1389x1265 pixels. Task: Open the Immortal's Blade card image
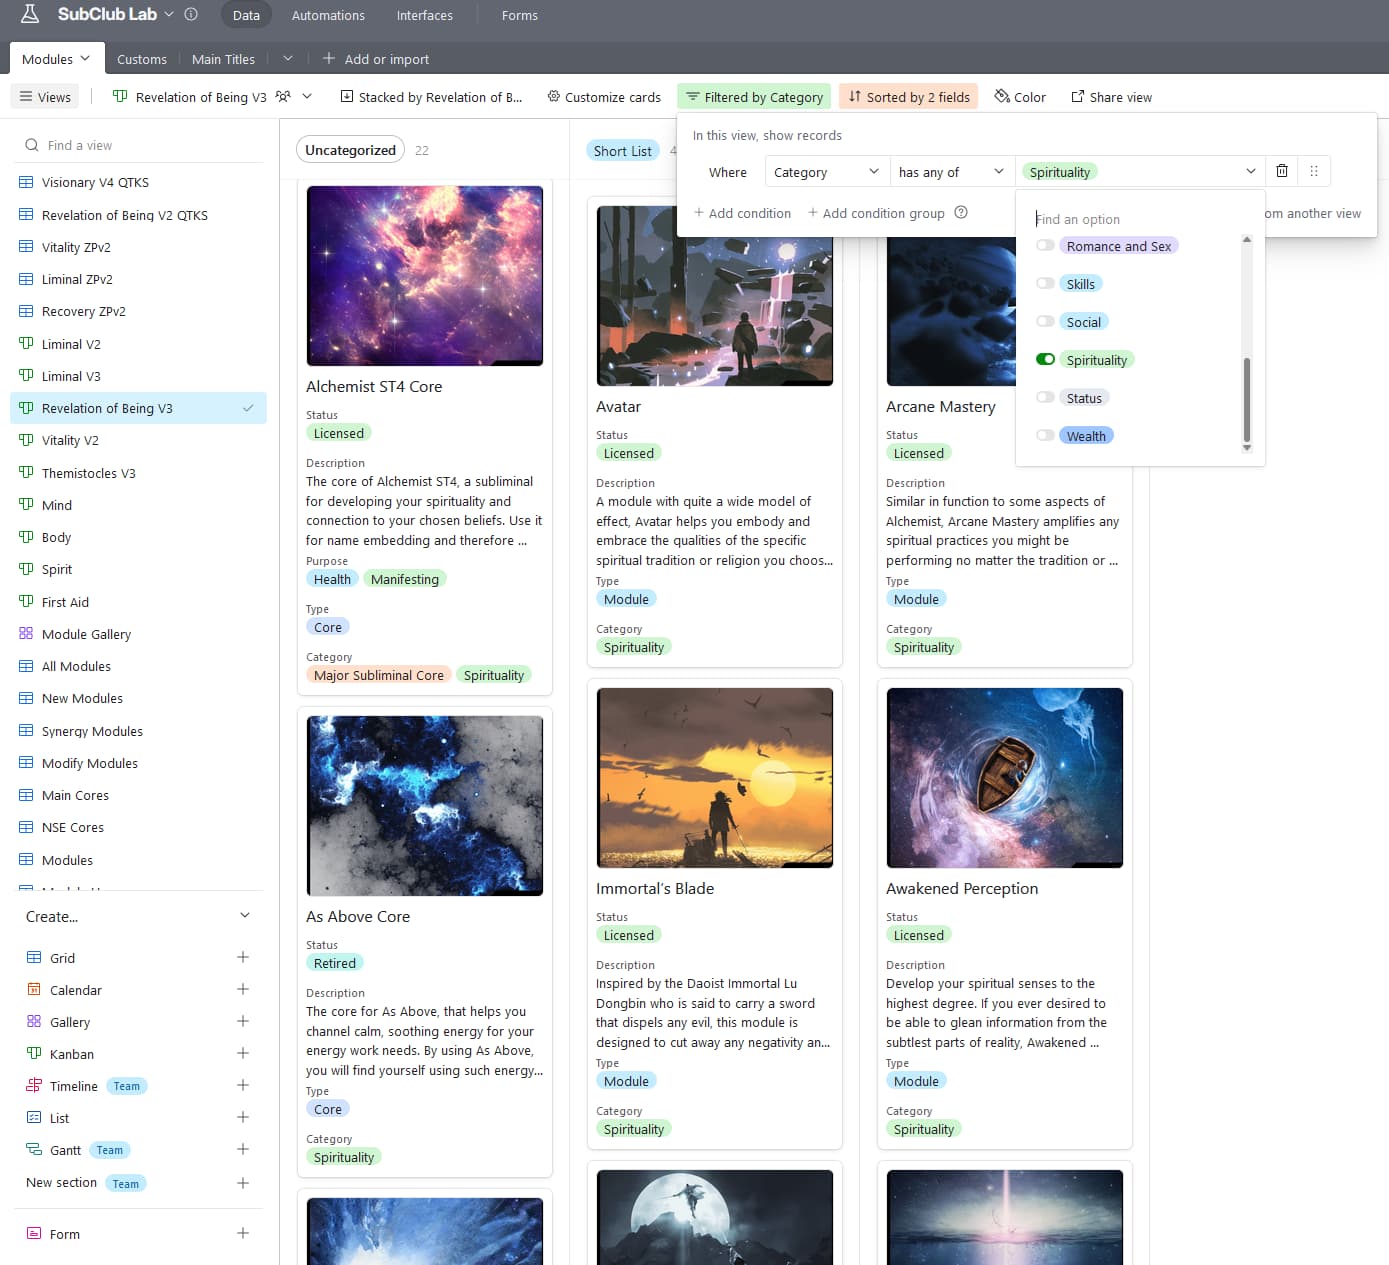tap(715, 778)
